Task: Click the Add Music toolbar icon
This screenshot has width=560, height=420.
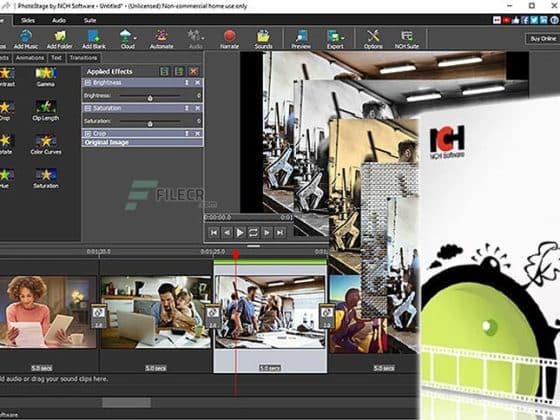Action: coord(26,39)
